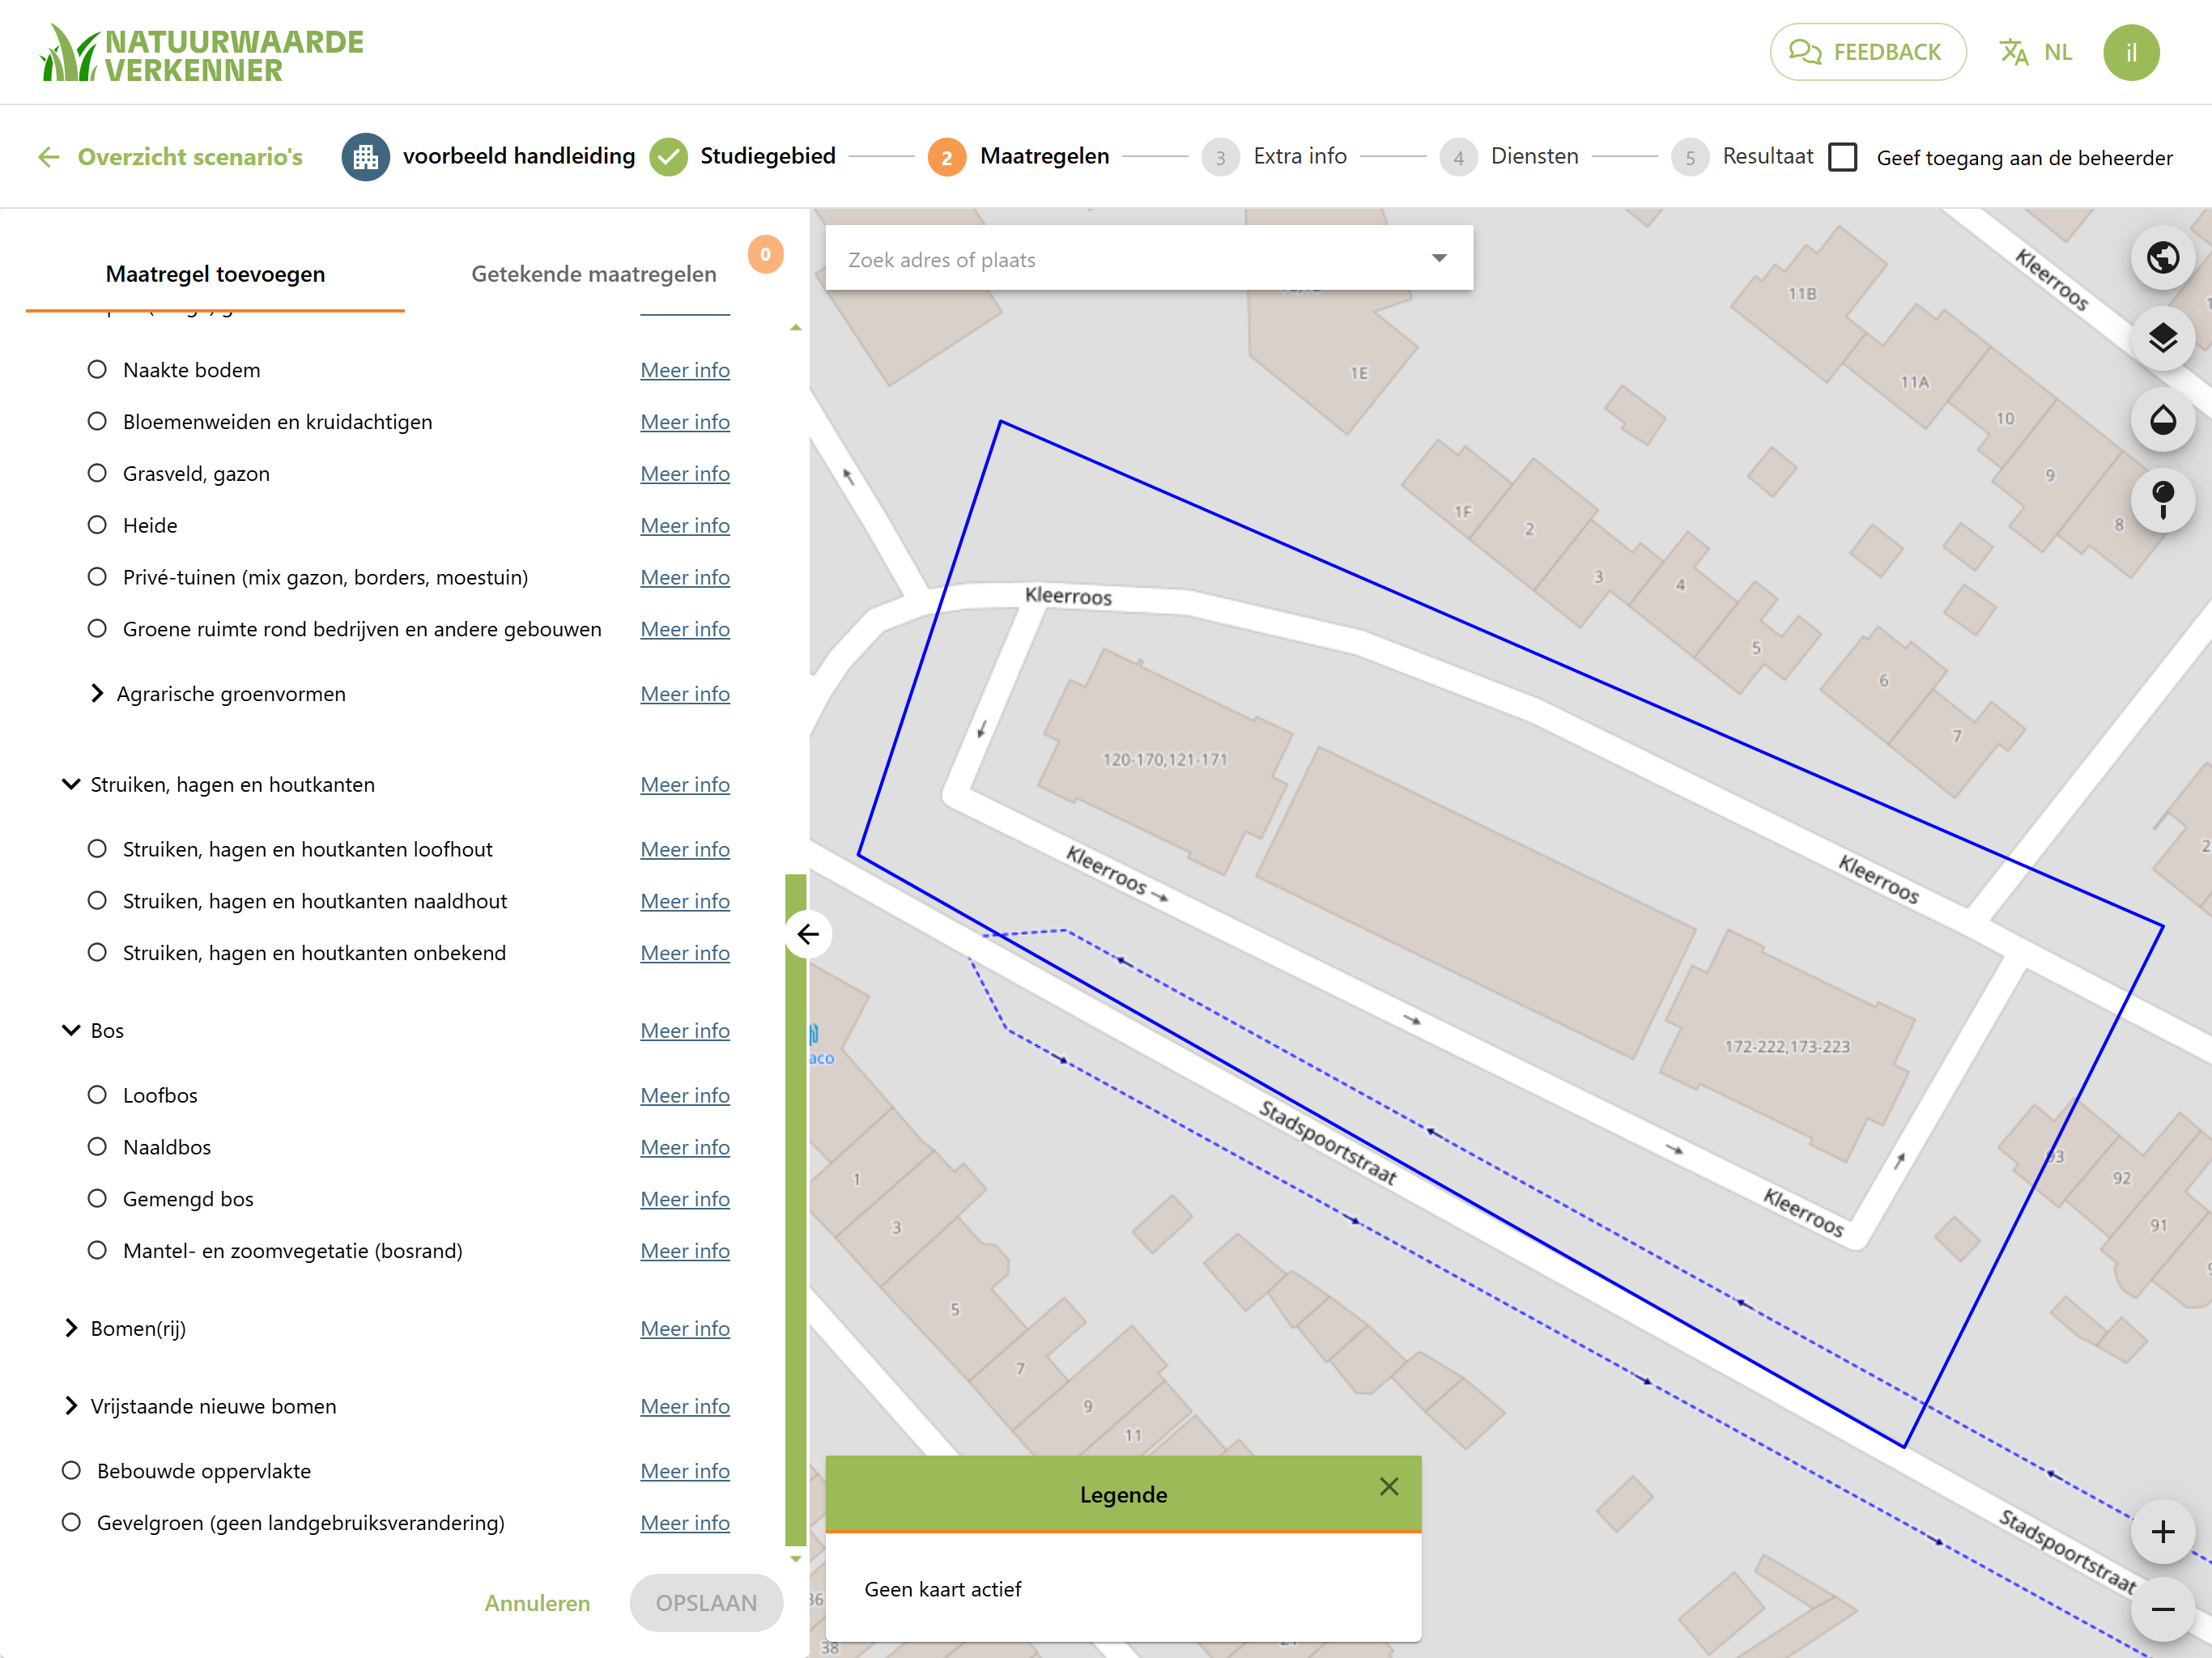Screen dimensions: 2212x1658
Task: Zoom in with the plus button
Action: point(2162,1532)
